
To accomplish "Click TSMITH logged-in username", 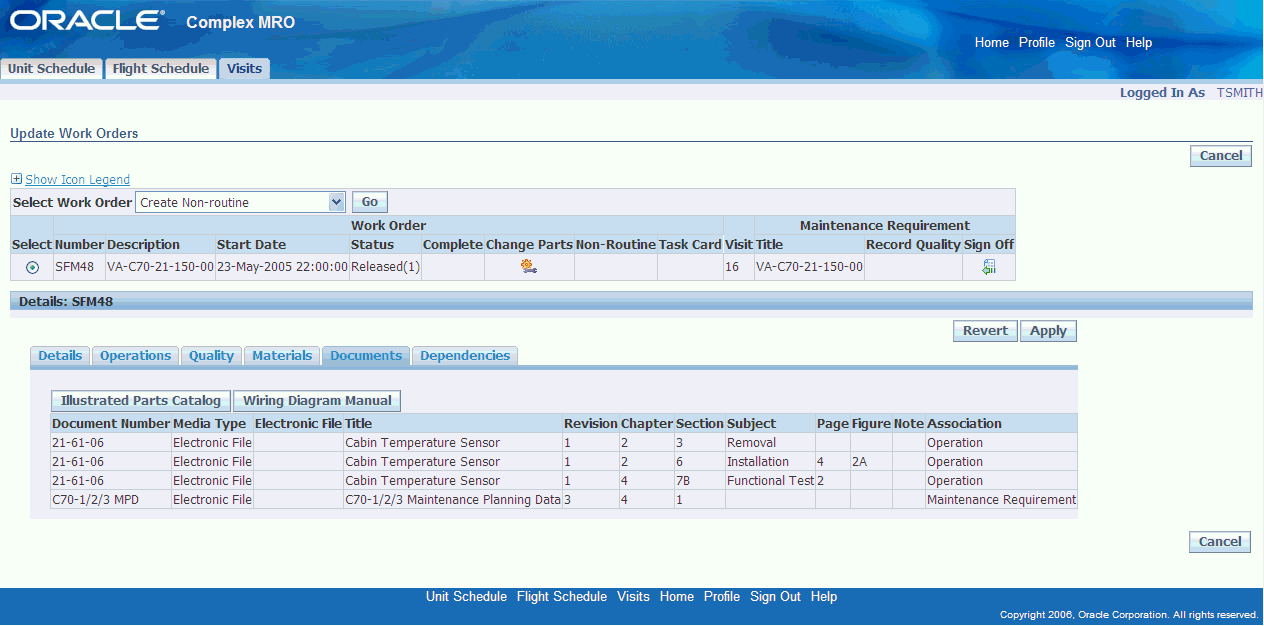I will coord(1239,92).
